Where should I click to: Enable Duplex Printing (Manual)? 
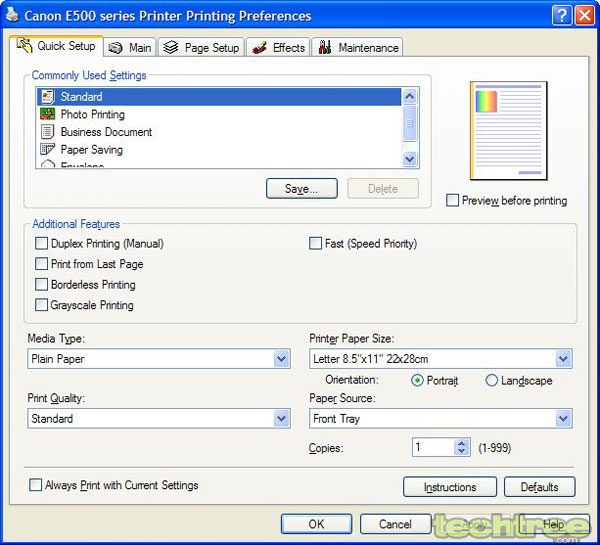[x=41, y=243]
